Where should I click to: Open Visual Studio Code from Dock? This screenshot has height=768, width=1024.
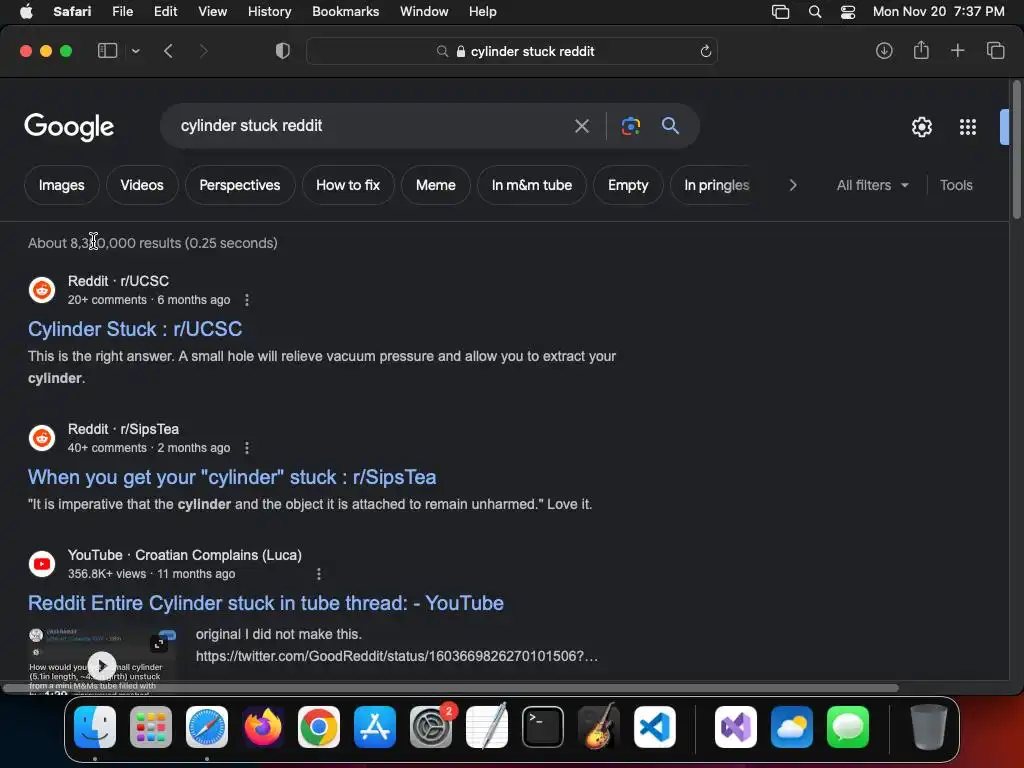(x=654, y=727)
